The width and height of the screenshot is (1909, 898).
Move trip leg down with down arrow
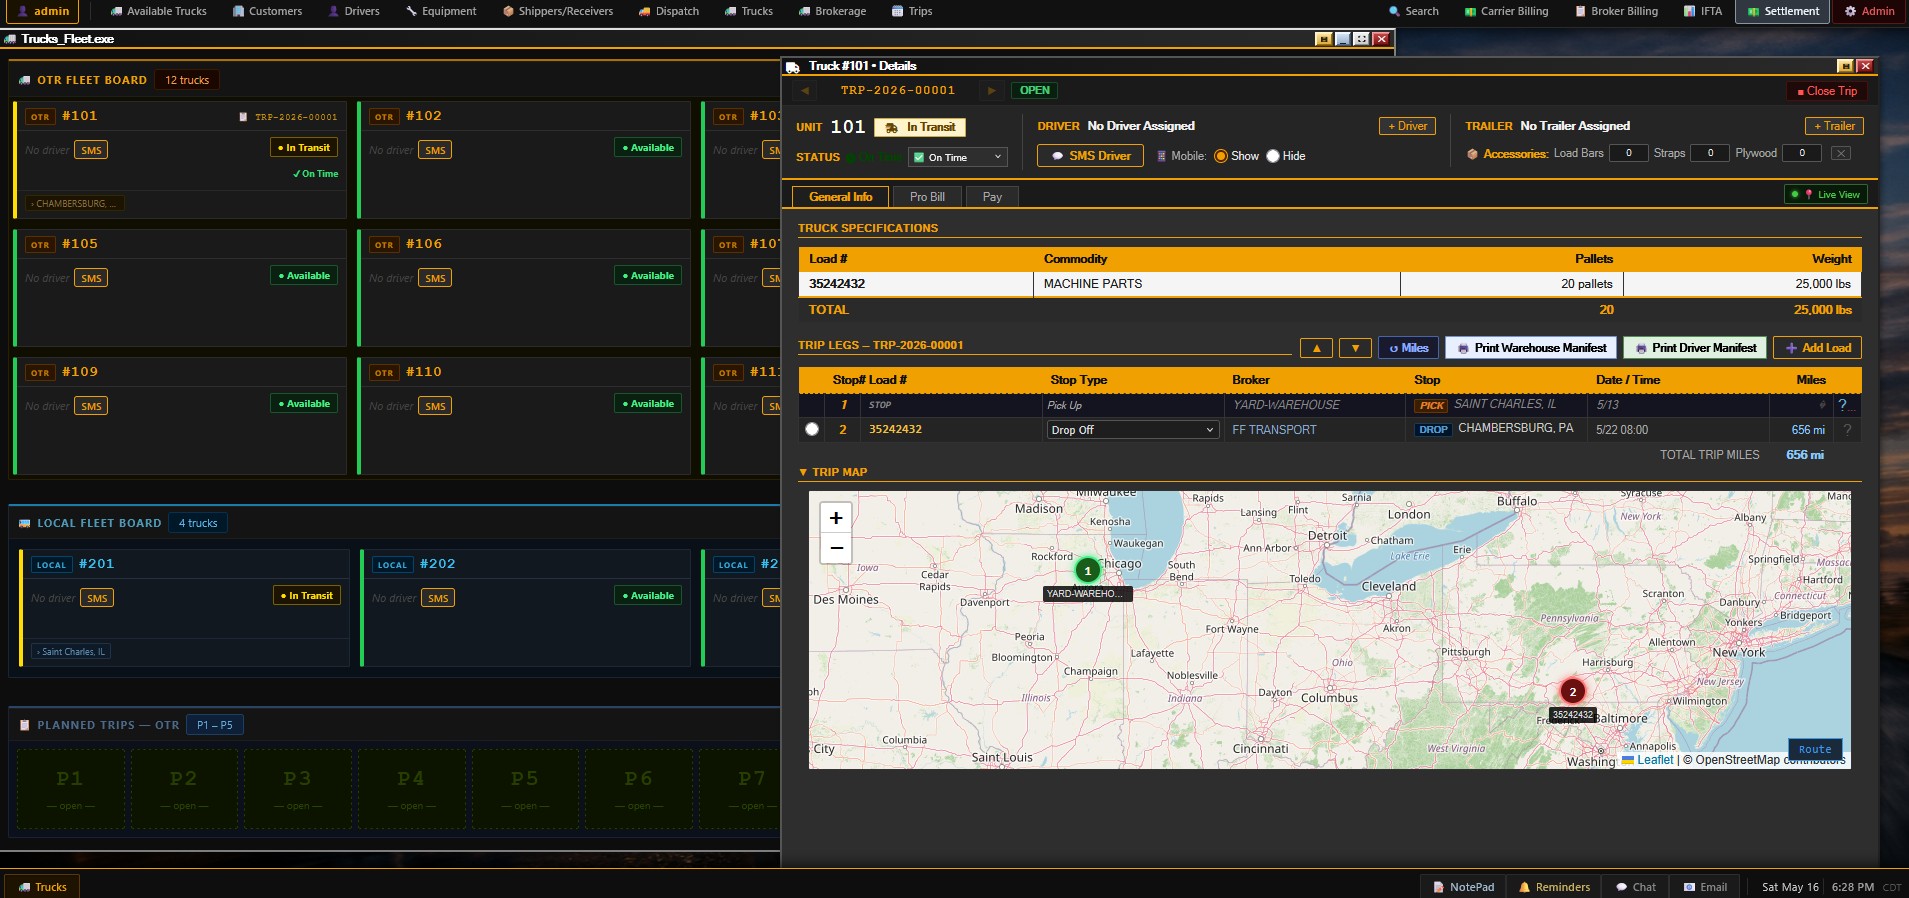[x=1355, y=348]
